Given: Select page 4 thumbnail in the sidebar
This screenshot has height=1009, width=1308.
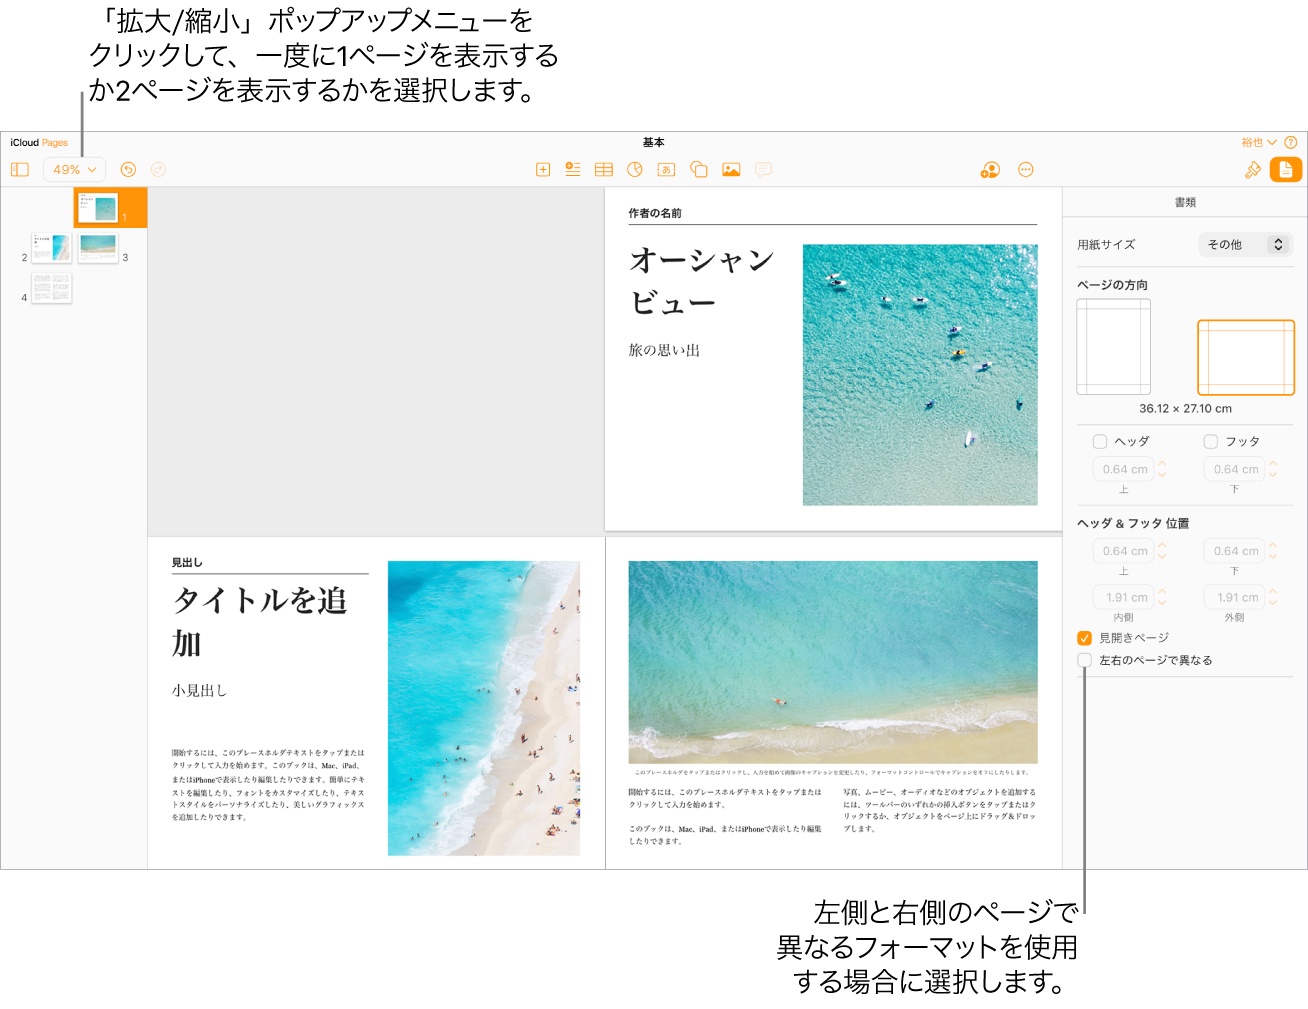Looking at the screenshot, I should (50, 289).
